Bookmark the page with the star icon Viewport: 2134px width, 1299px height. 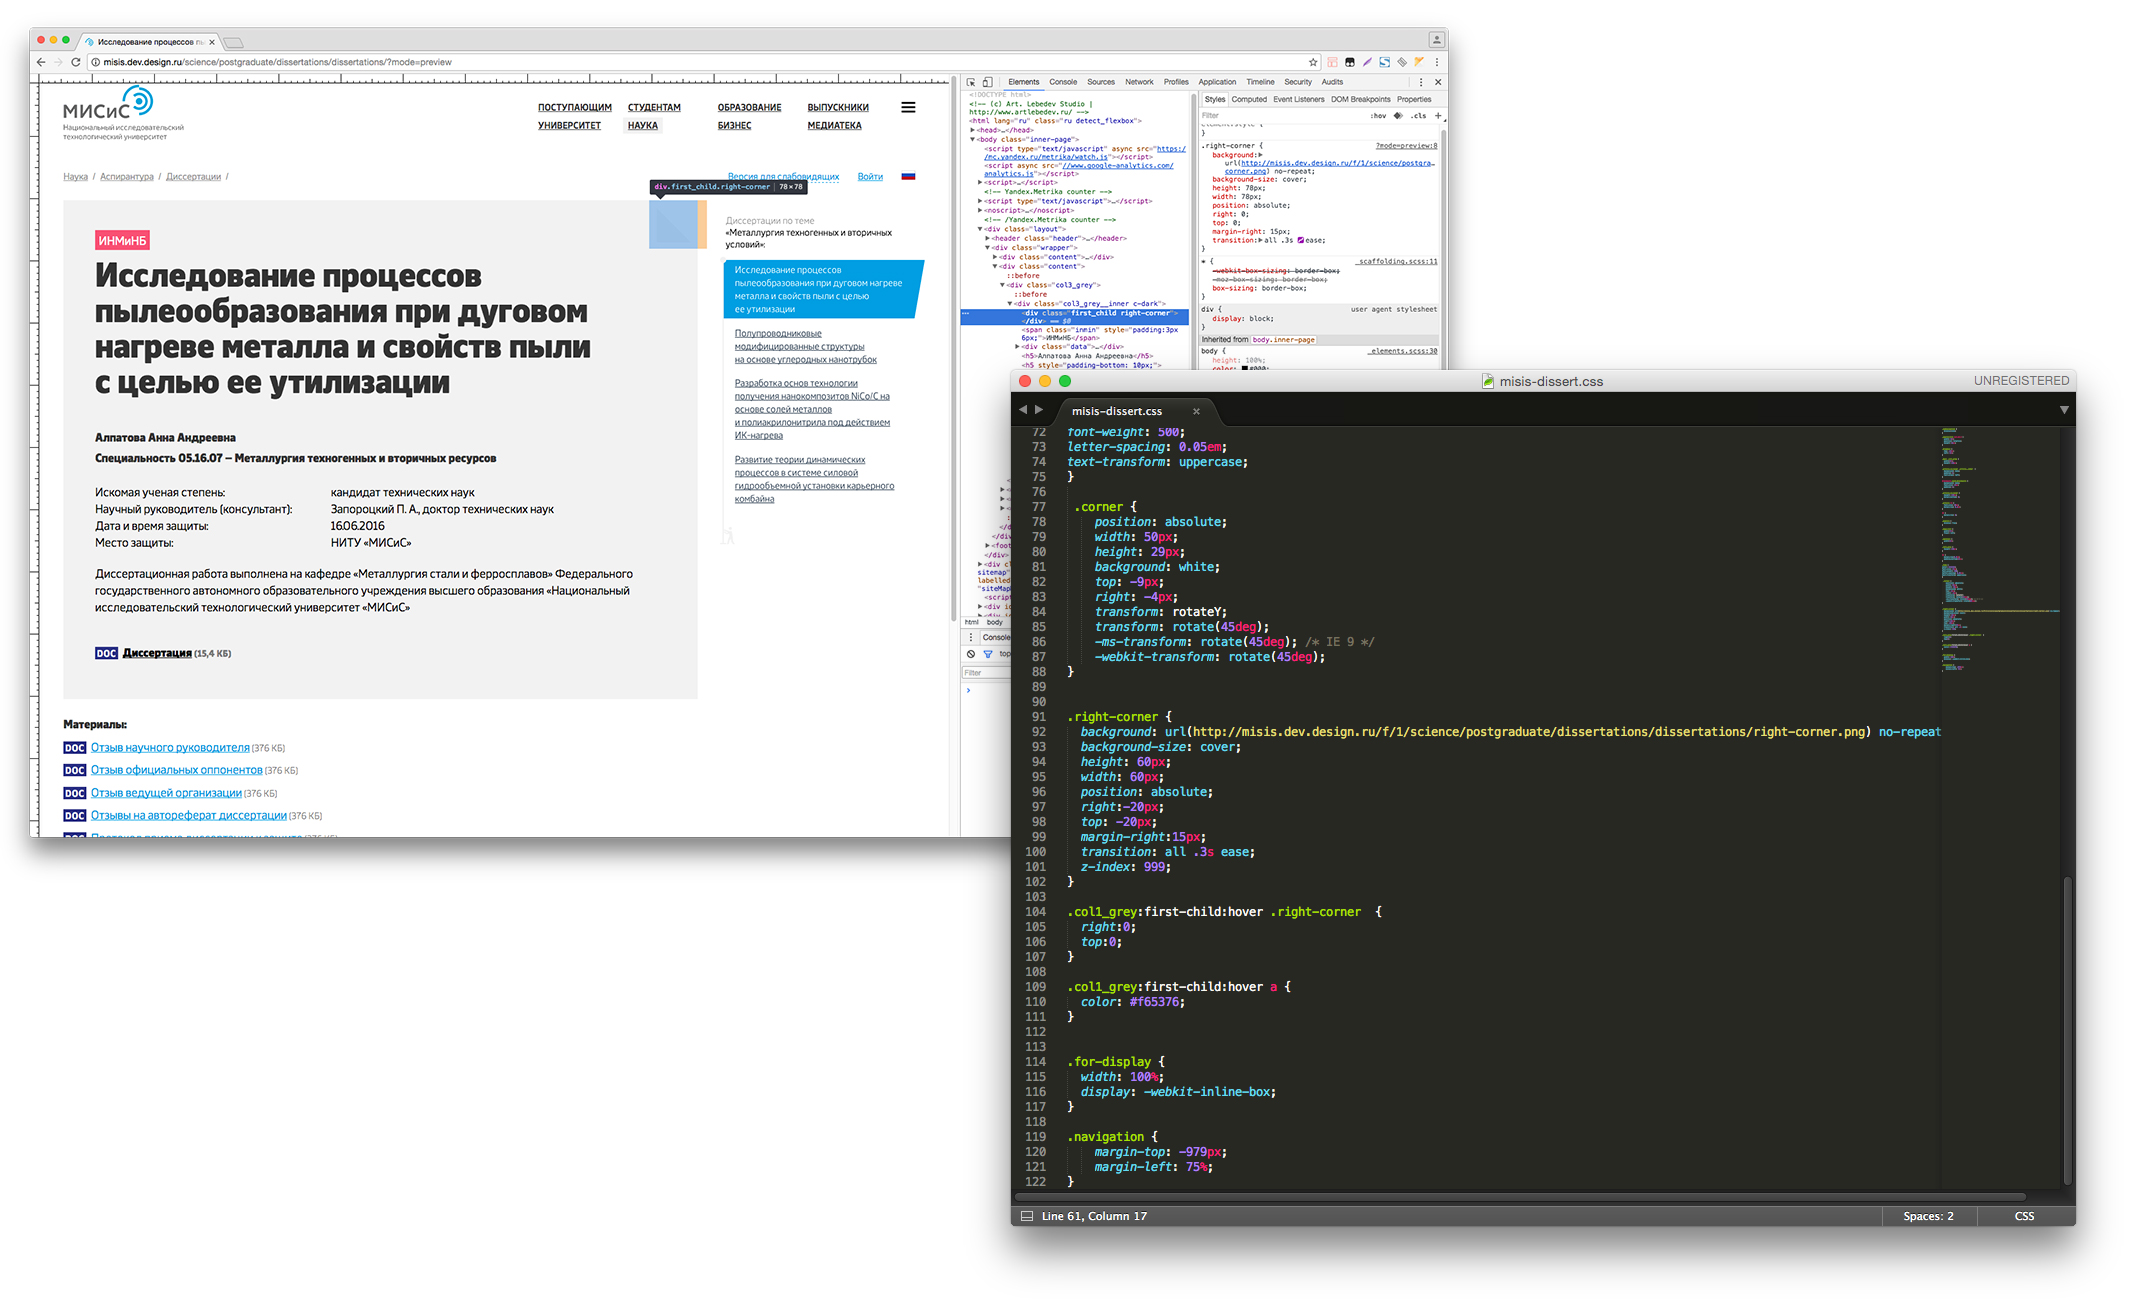point(1313,62)
